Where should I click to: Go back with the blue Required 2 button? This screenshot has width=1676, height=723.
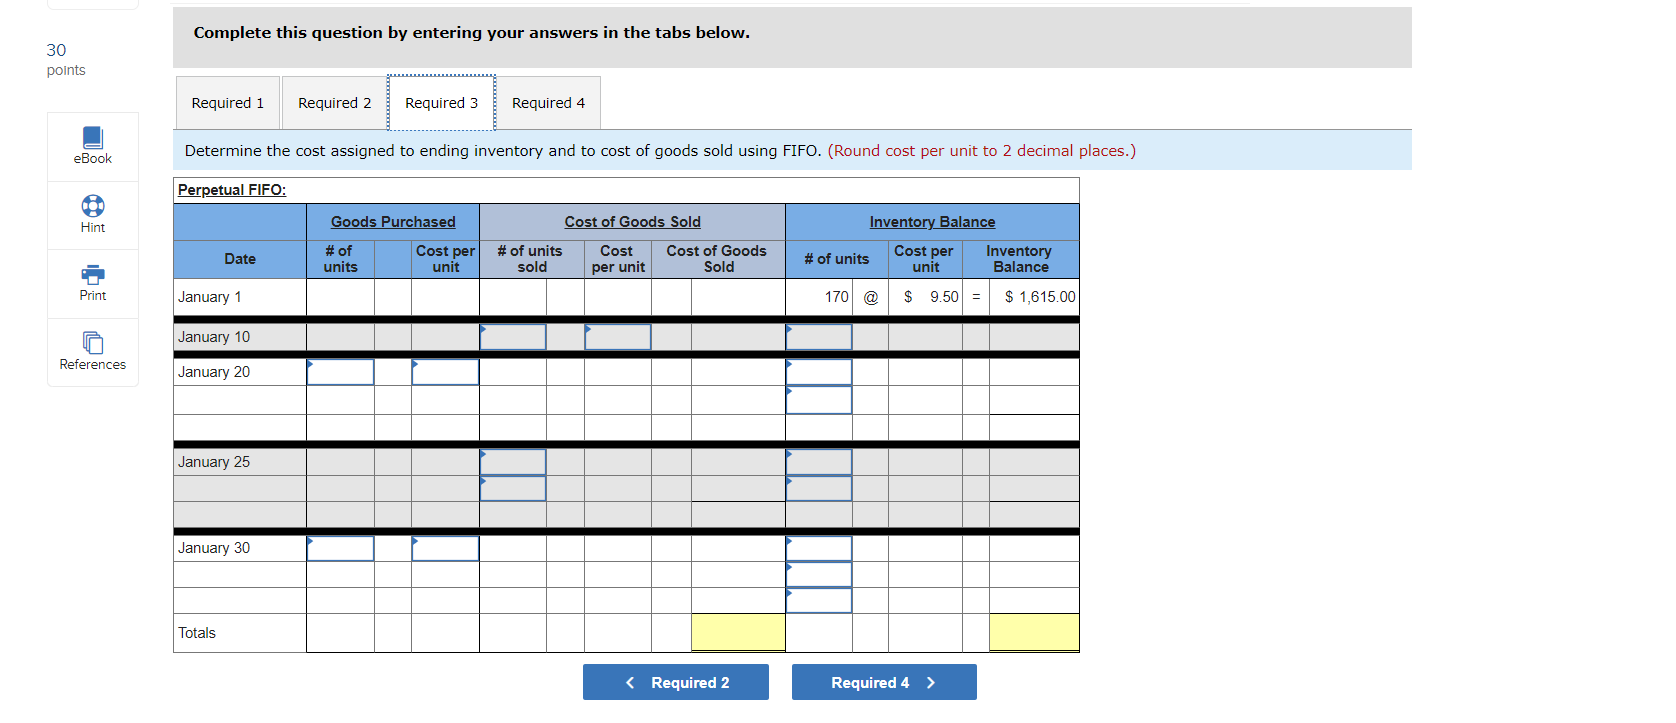[676, 682]
